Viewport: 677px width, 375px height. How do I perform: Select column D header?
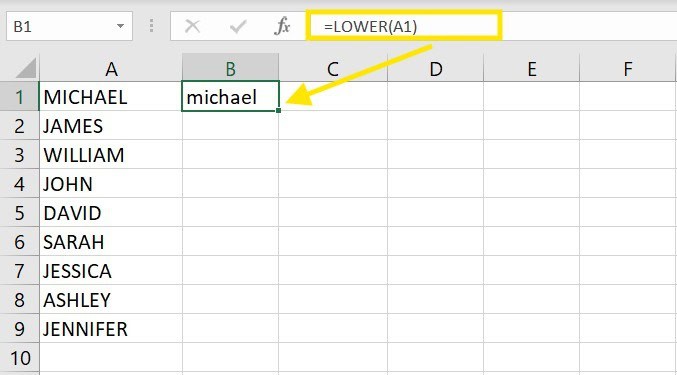[436, 69]
